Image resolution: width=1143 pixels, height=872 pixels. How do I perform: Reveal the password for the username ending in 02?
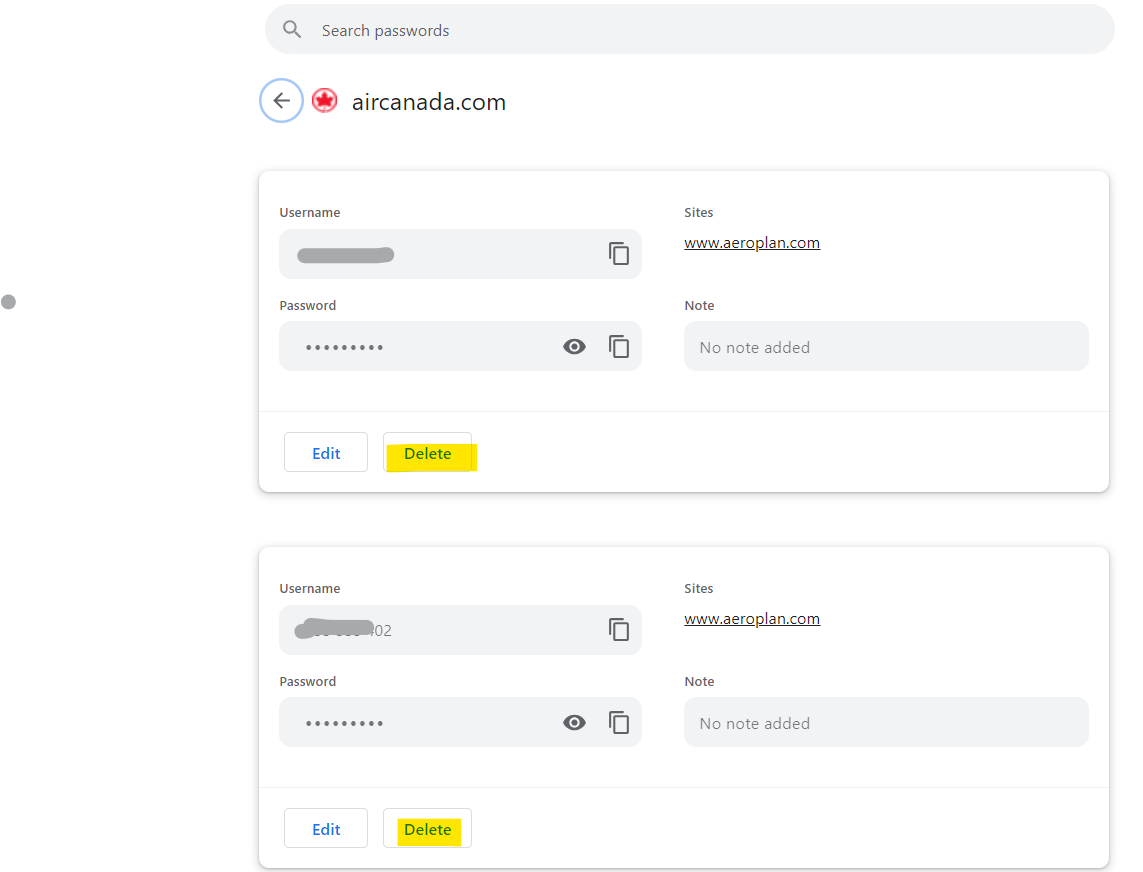[574, 723]
